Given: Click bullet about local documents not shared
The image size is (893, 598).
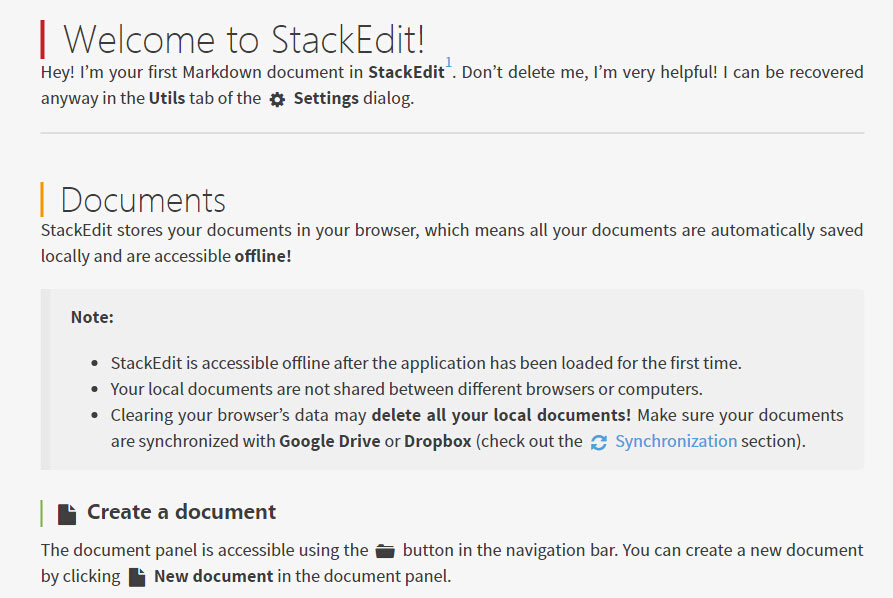Looking at the screenshot, I should point(407,390).
